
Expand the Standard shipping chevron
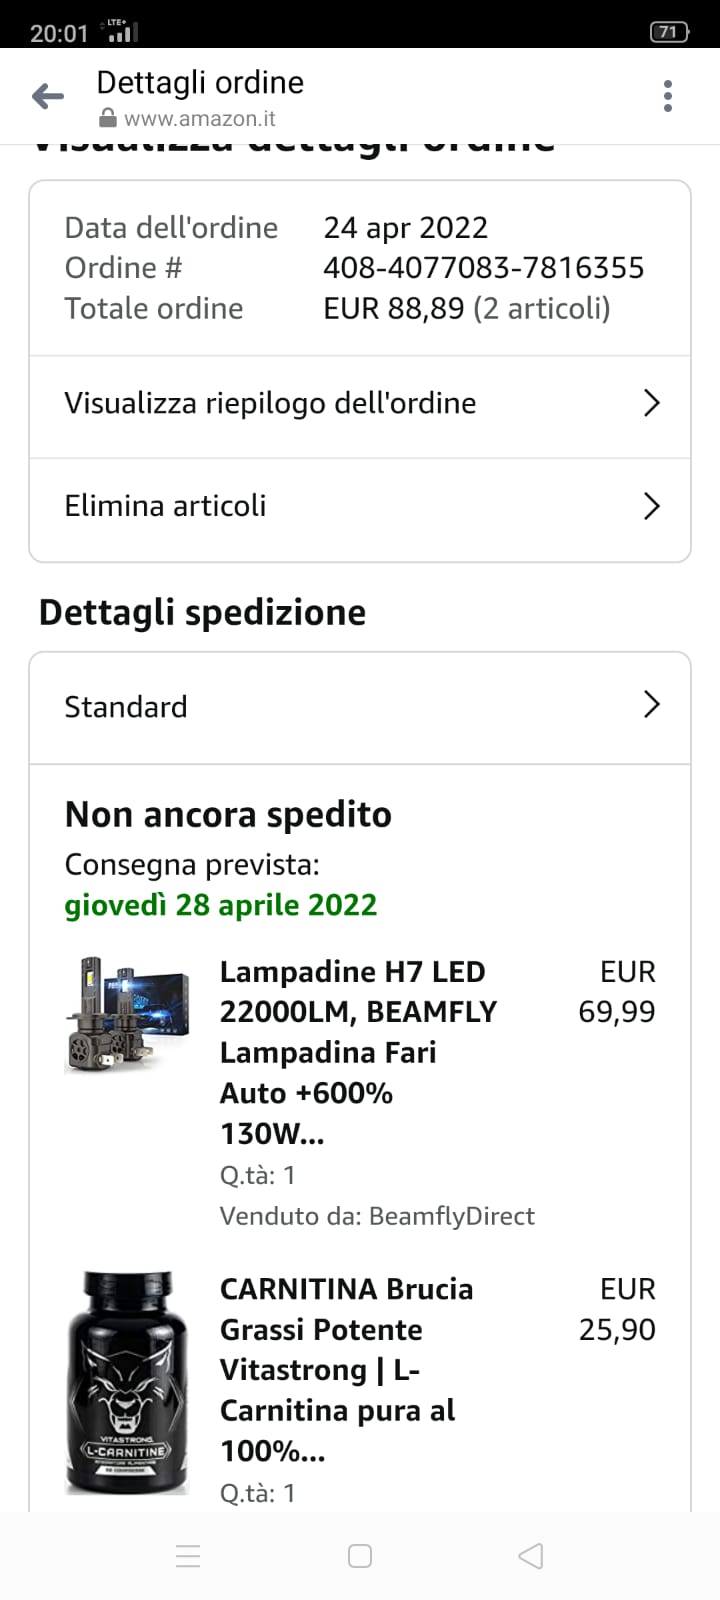tap(651, 705)
